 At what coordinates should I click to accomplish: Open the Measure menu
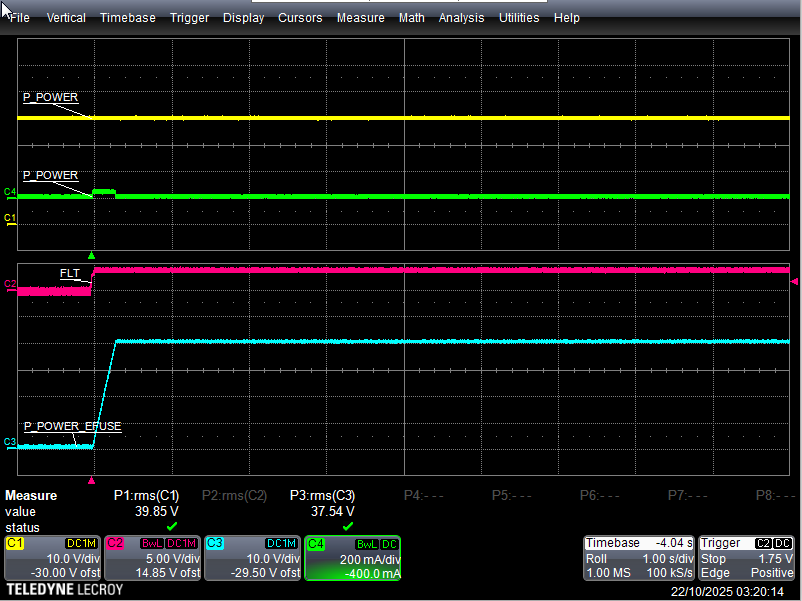point(361,18)
